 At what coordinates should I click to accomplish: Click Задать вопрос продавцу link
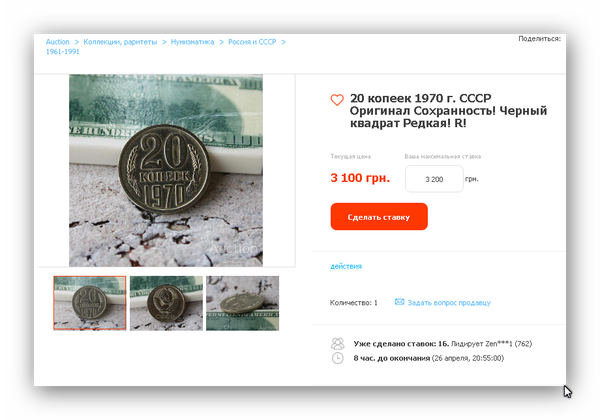tap(449, 303)
